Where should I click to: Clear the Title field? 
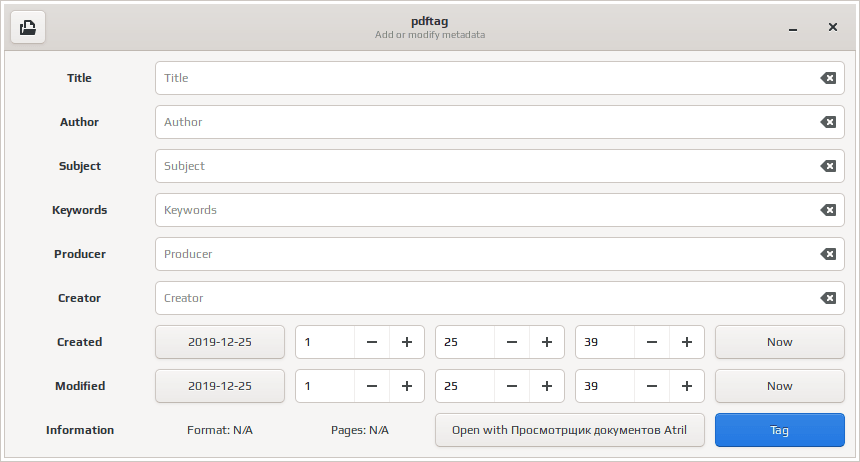828,78
